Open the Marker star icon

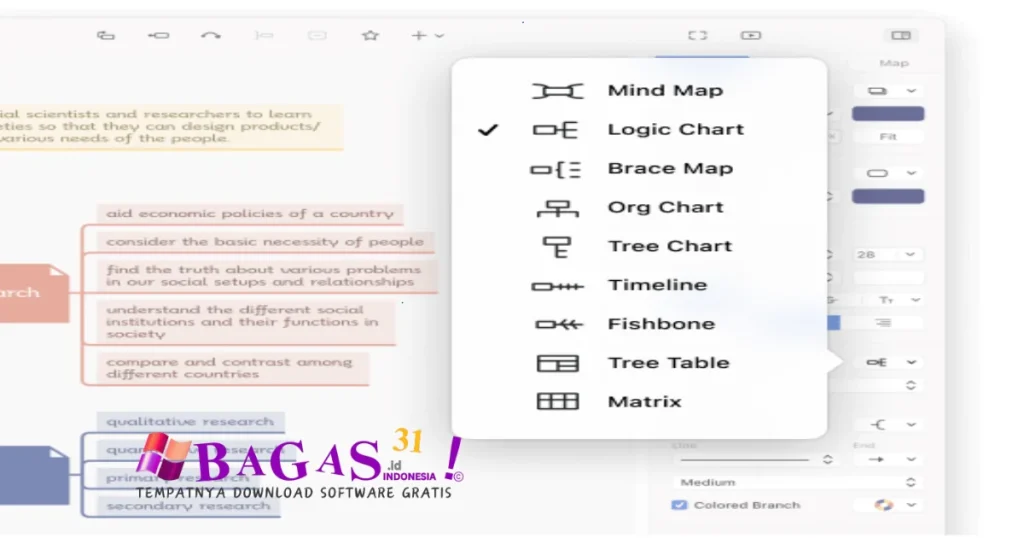(x=370, y=35)
